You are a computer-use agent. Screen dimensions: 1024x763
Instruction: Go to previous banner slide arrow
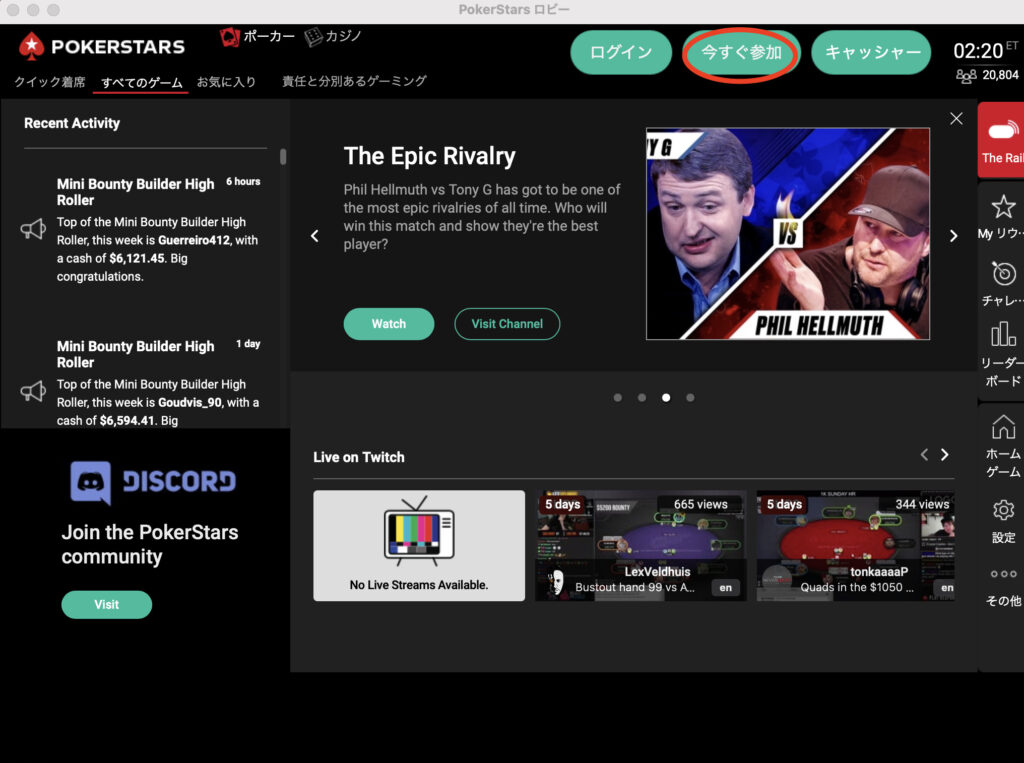315,236
